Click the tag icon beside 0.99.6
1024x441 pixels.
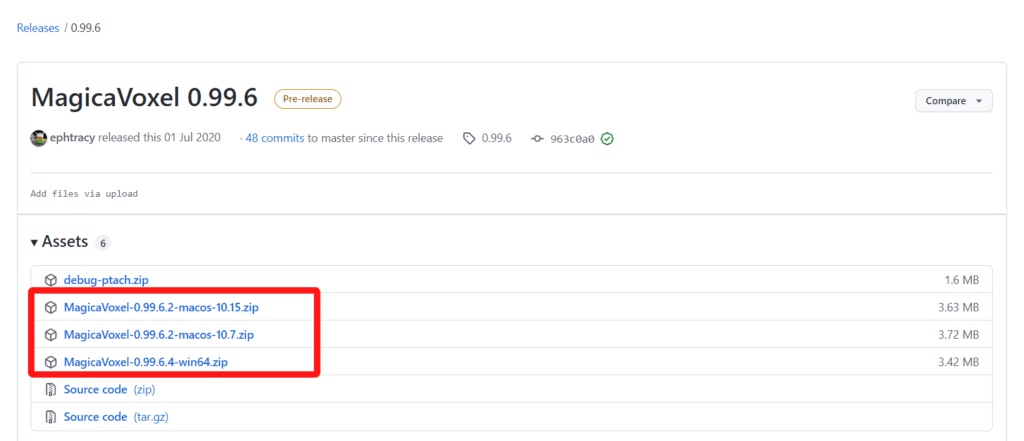click(469, 139)
